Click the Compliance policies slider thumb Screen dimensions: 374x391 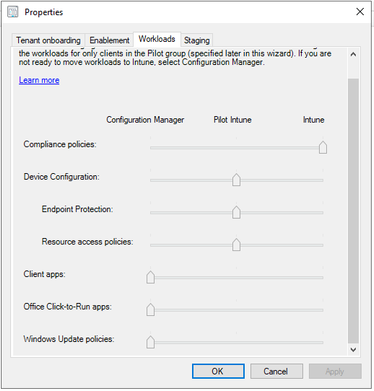coord(323,147)
